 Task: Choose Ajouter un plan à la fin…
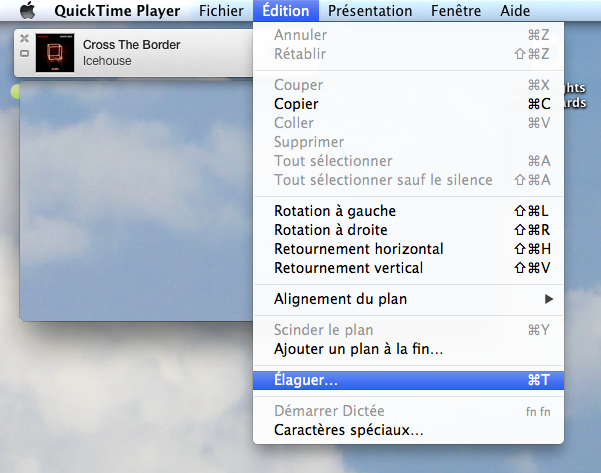(358, 349)
